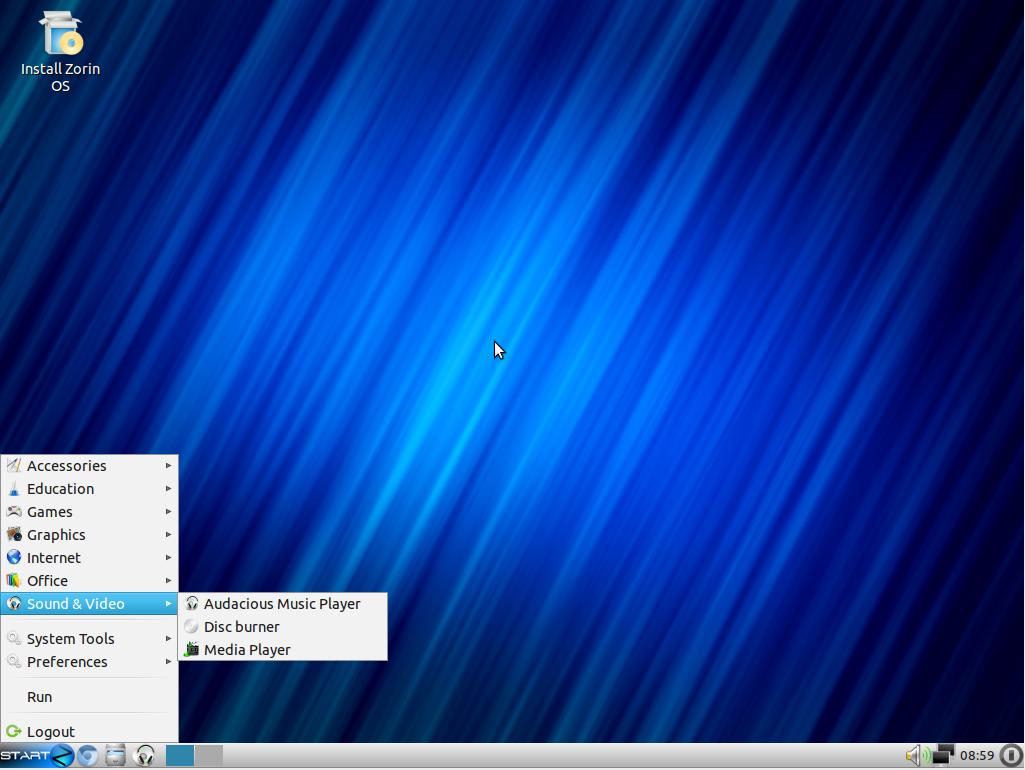The image size is (1025, 770).
Task: Open the file manager taskbar icon
Action: (116, 756)
